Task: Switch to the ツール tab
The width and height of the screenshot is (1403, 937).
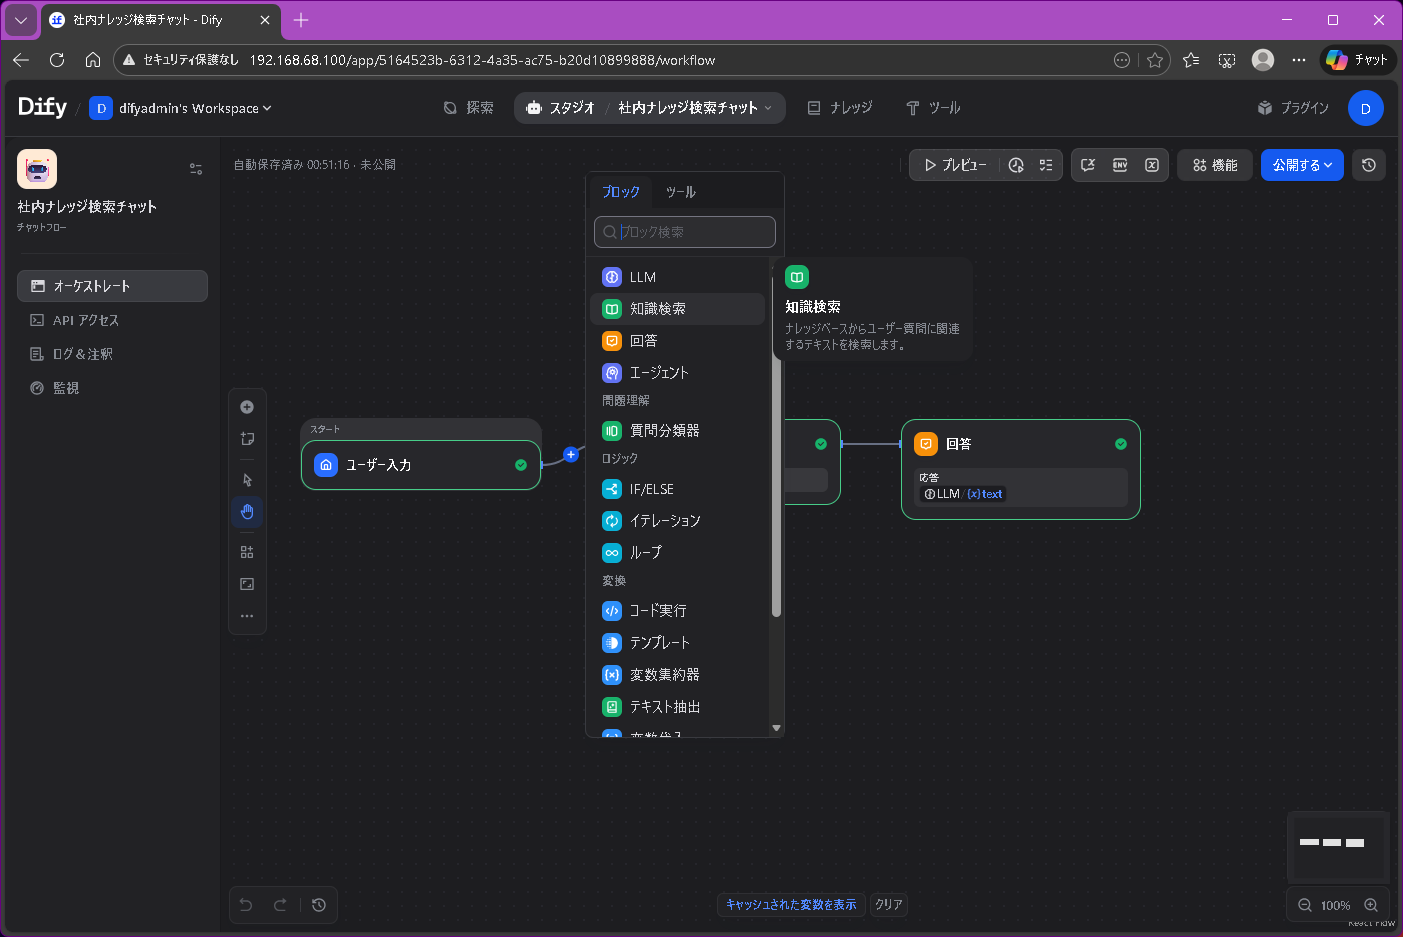Action: coord(681,192)
